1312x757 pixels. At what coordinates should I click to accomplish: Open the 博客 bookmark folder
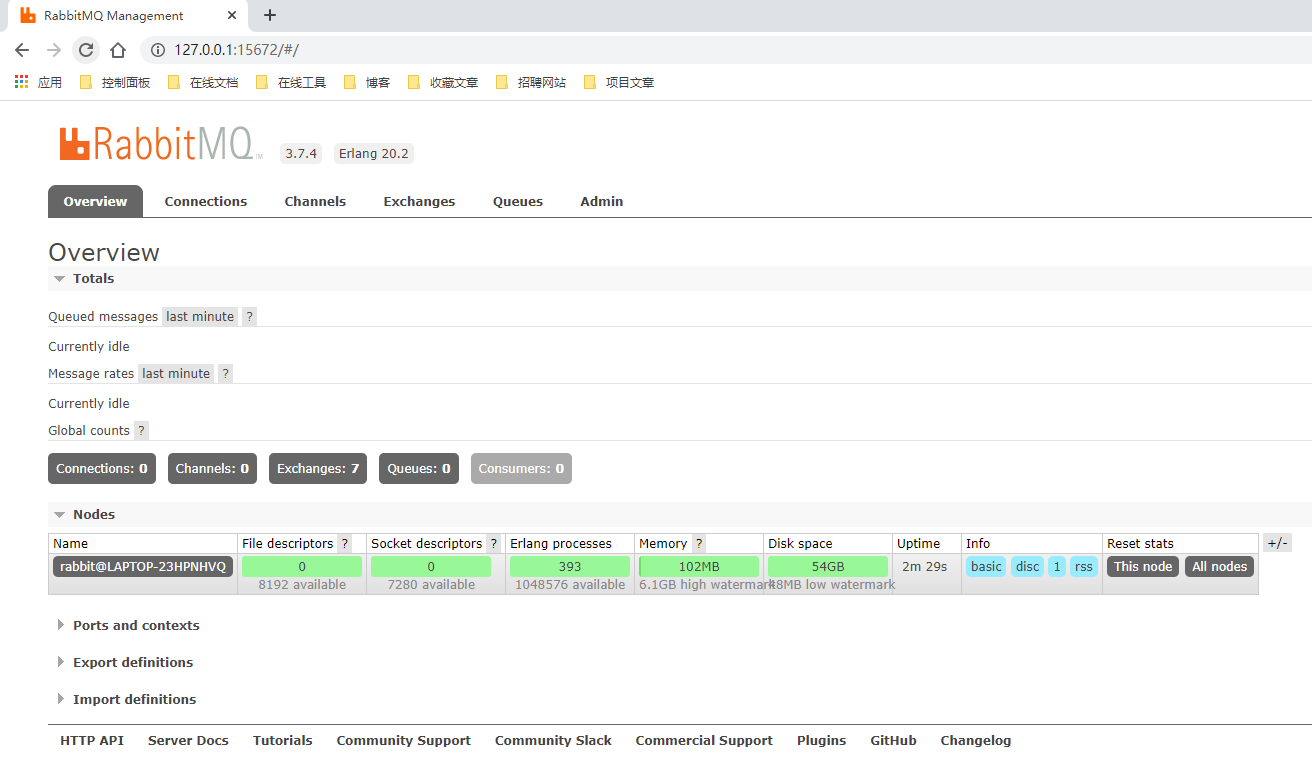(x=367, y=82)
